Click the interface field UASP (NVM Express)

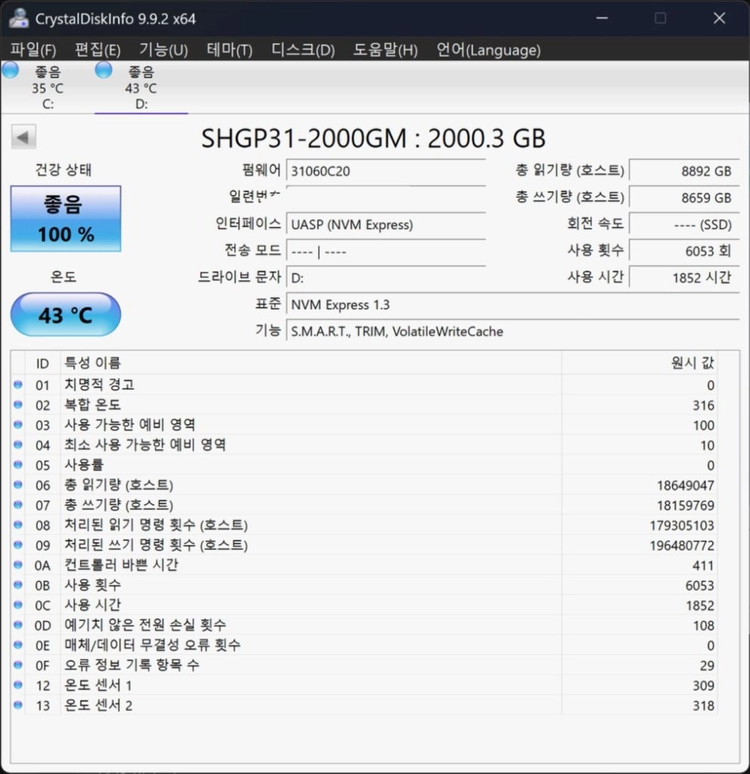pyautogui.click(x=386, y=225)
